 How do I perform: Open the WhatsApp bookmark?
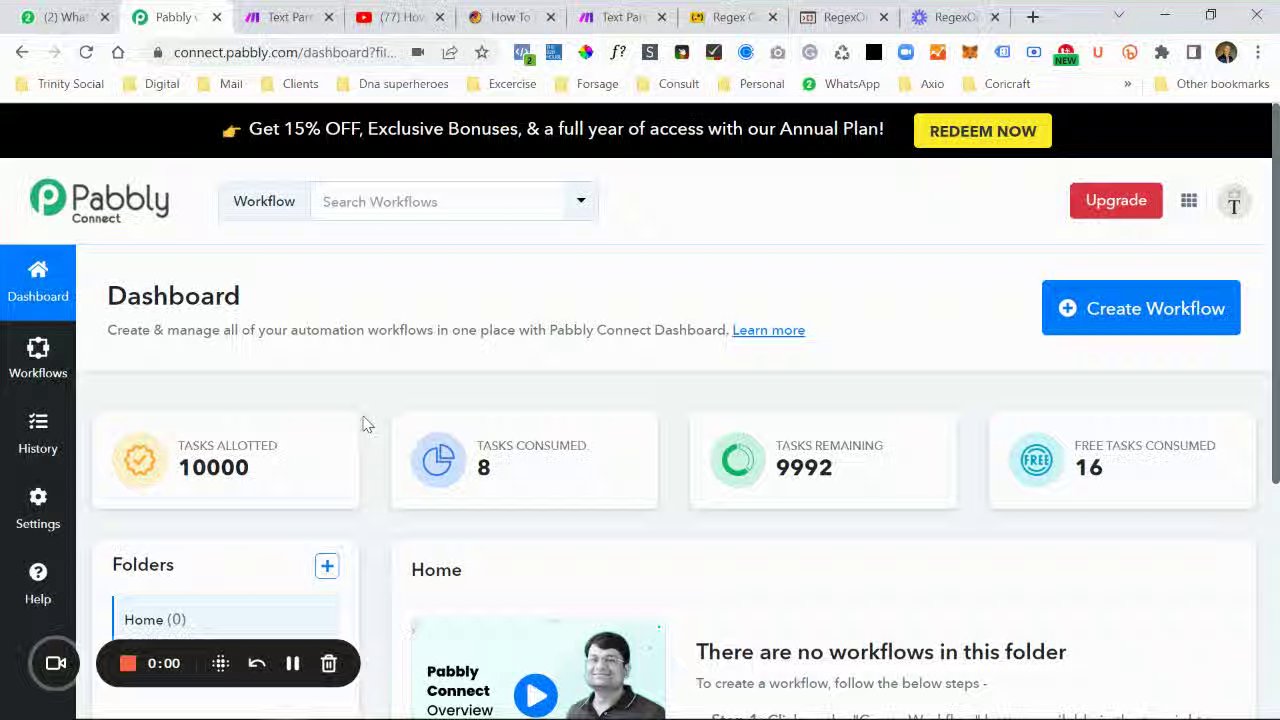[841, 84]
